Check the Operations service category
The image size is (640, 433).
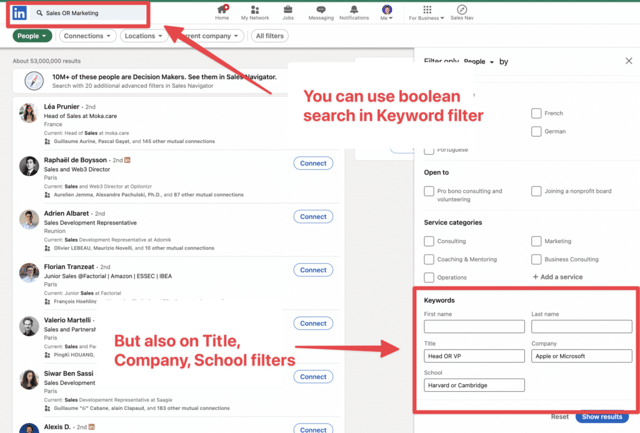click(x=429, y=278)
